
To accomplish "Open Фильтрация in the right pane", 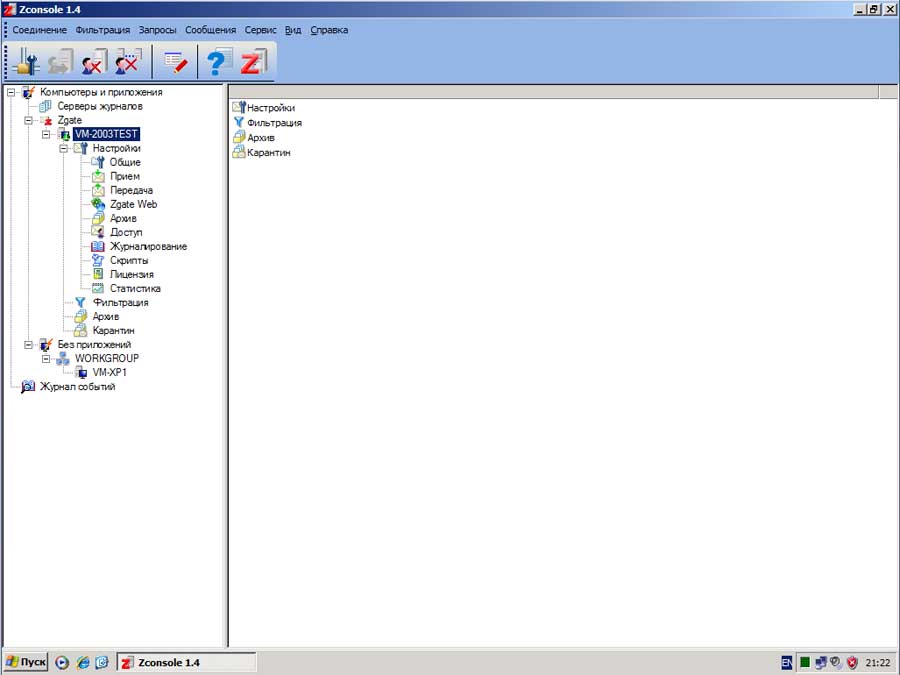I will click(274, 122).
